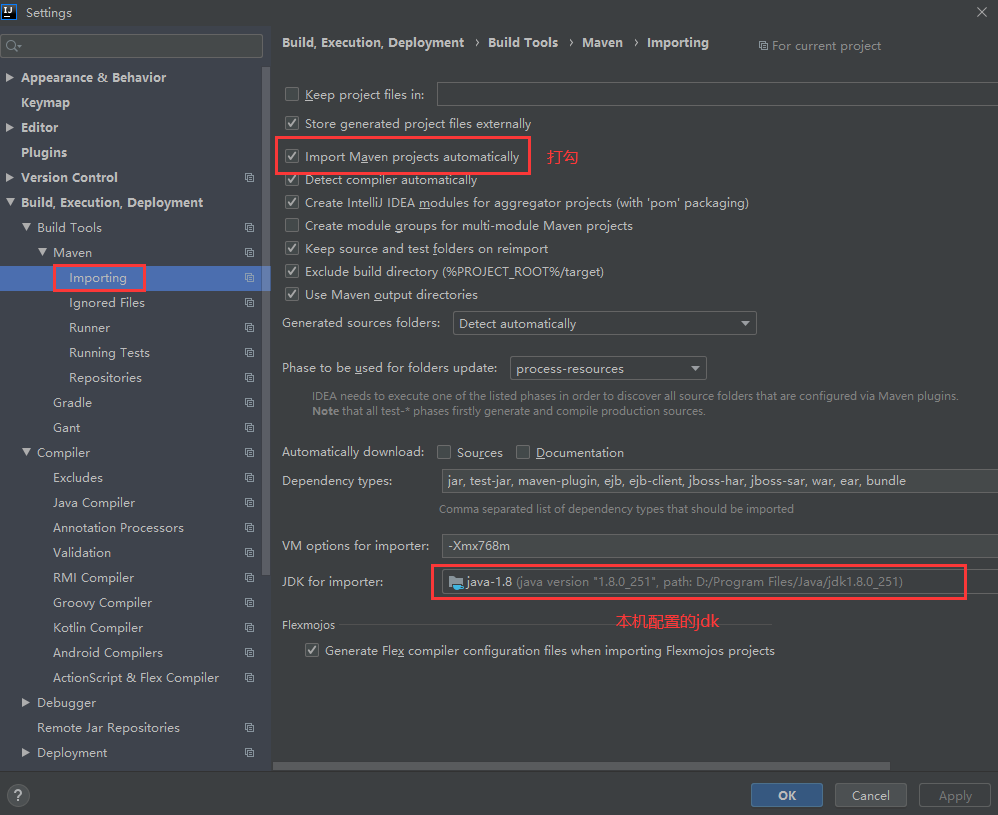Expand the Appearance & Behavior section
Screen dimensions: 998x815
pyautogui.click(x=10, y=77)
